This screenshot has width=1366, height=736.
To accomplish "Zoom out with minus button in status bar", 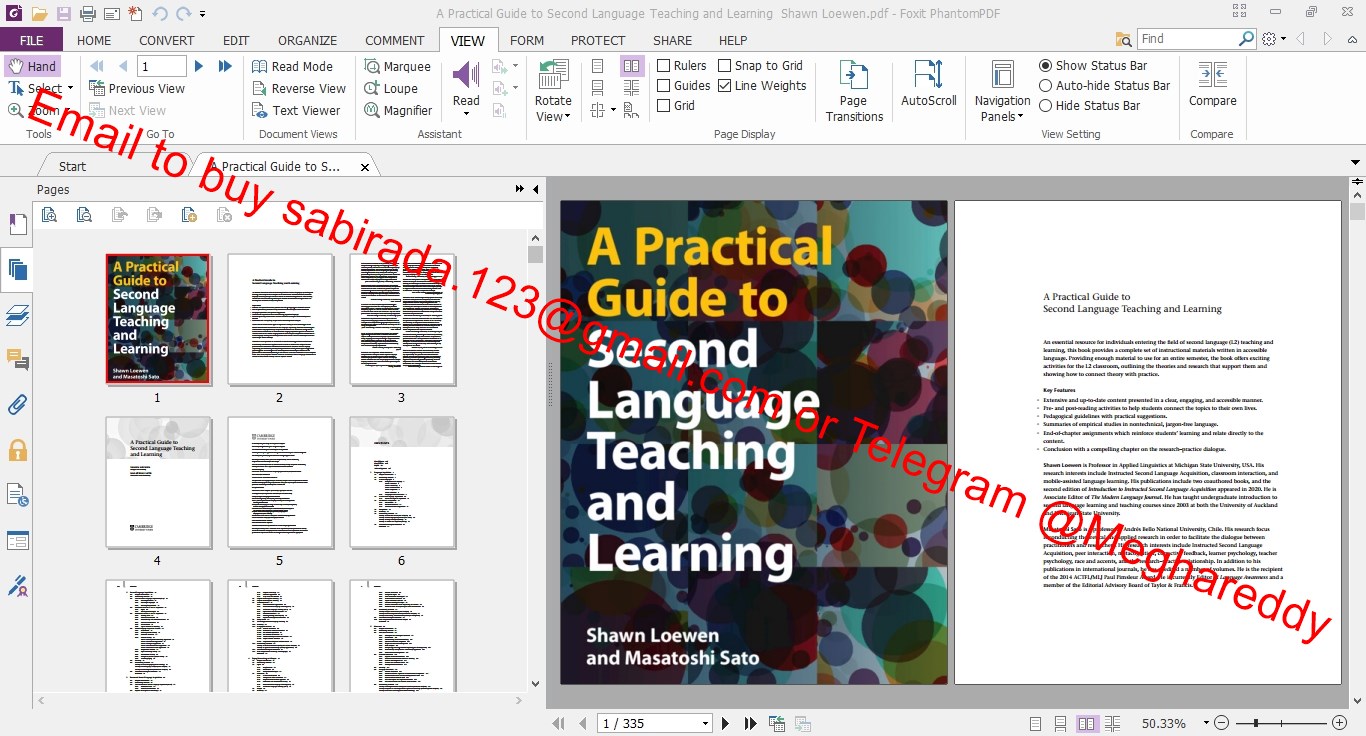I will tap(1220, 723).
